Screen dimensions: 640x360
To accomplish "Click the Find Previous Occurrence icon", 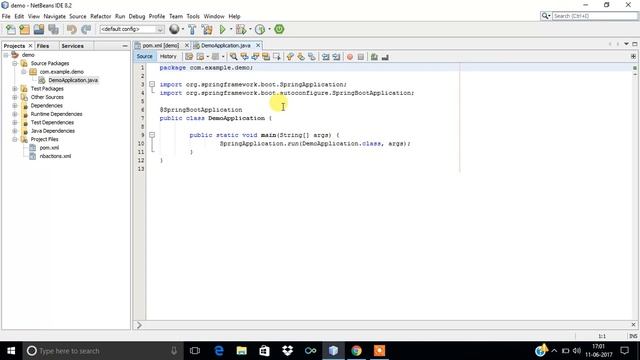I will (x=244, y=57).
